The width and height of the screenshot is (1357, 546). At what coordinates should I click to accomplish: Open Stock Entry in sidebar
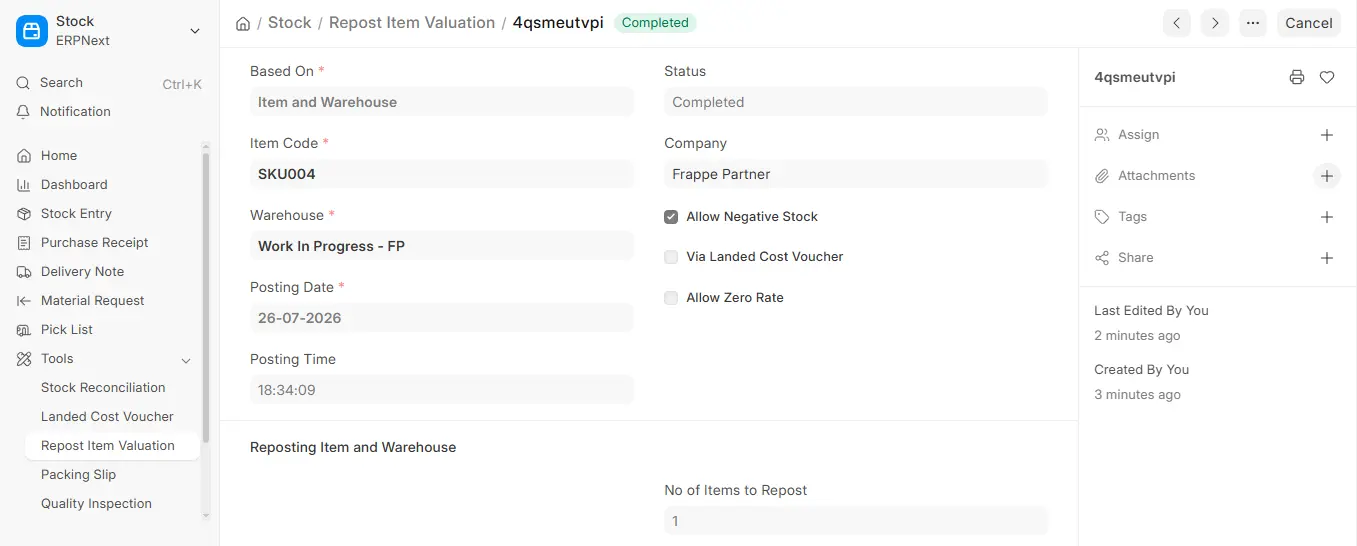(76, 214)
